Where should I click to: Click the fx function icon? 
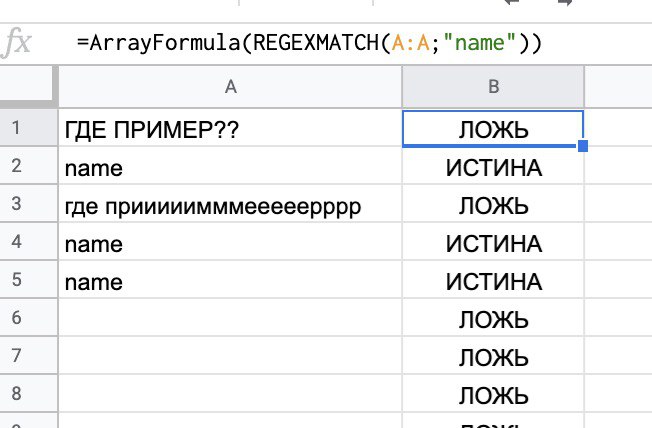[19, 44]
